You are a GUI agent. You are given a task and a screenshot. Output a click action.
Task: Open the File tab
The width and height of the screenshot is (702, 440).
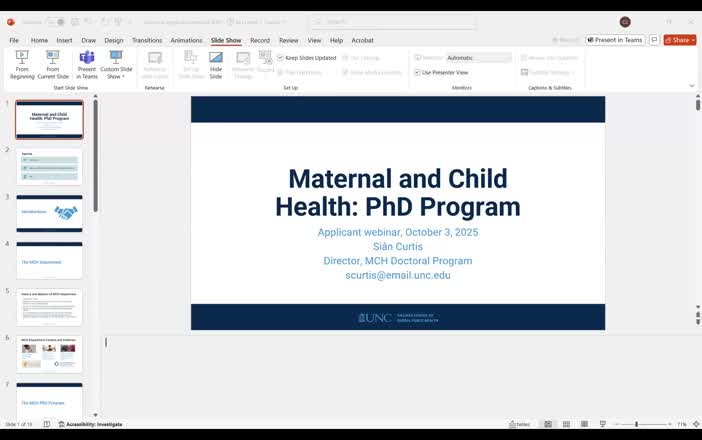14,40
